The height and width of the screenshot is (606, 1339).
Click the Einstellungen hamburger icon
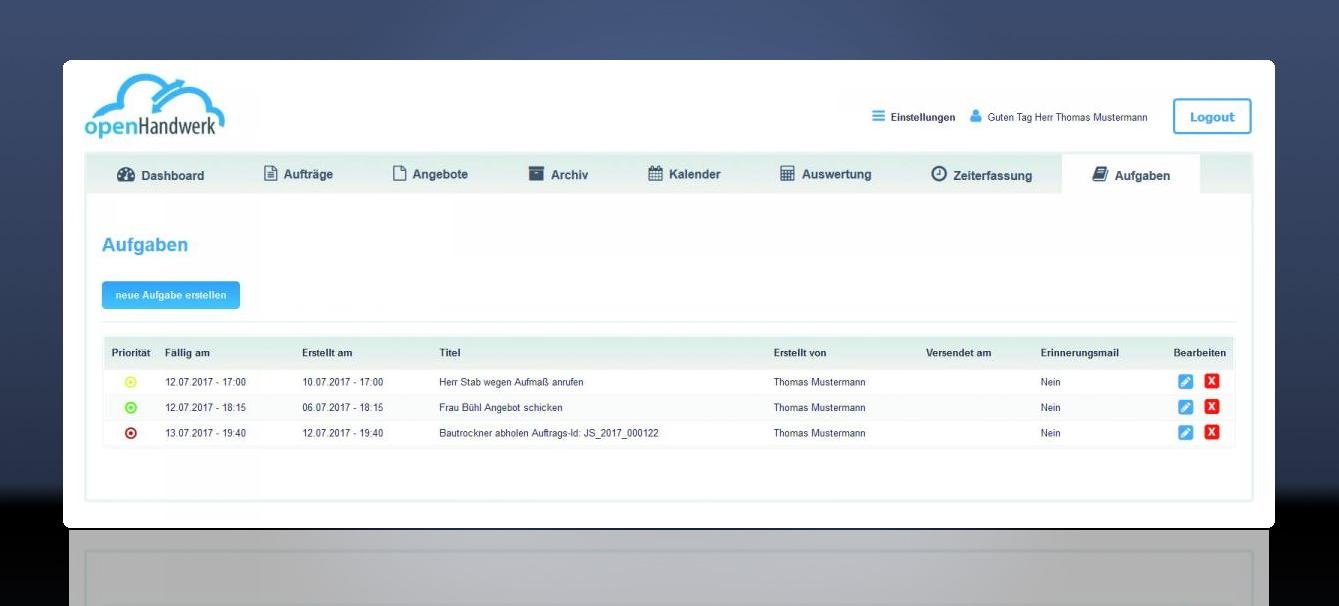[878, 117]
